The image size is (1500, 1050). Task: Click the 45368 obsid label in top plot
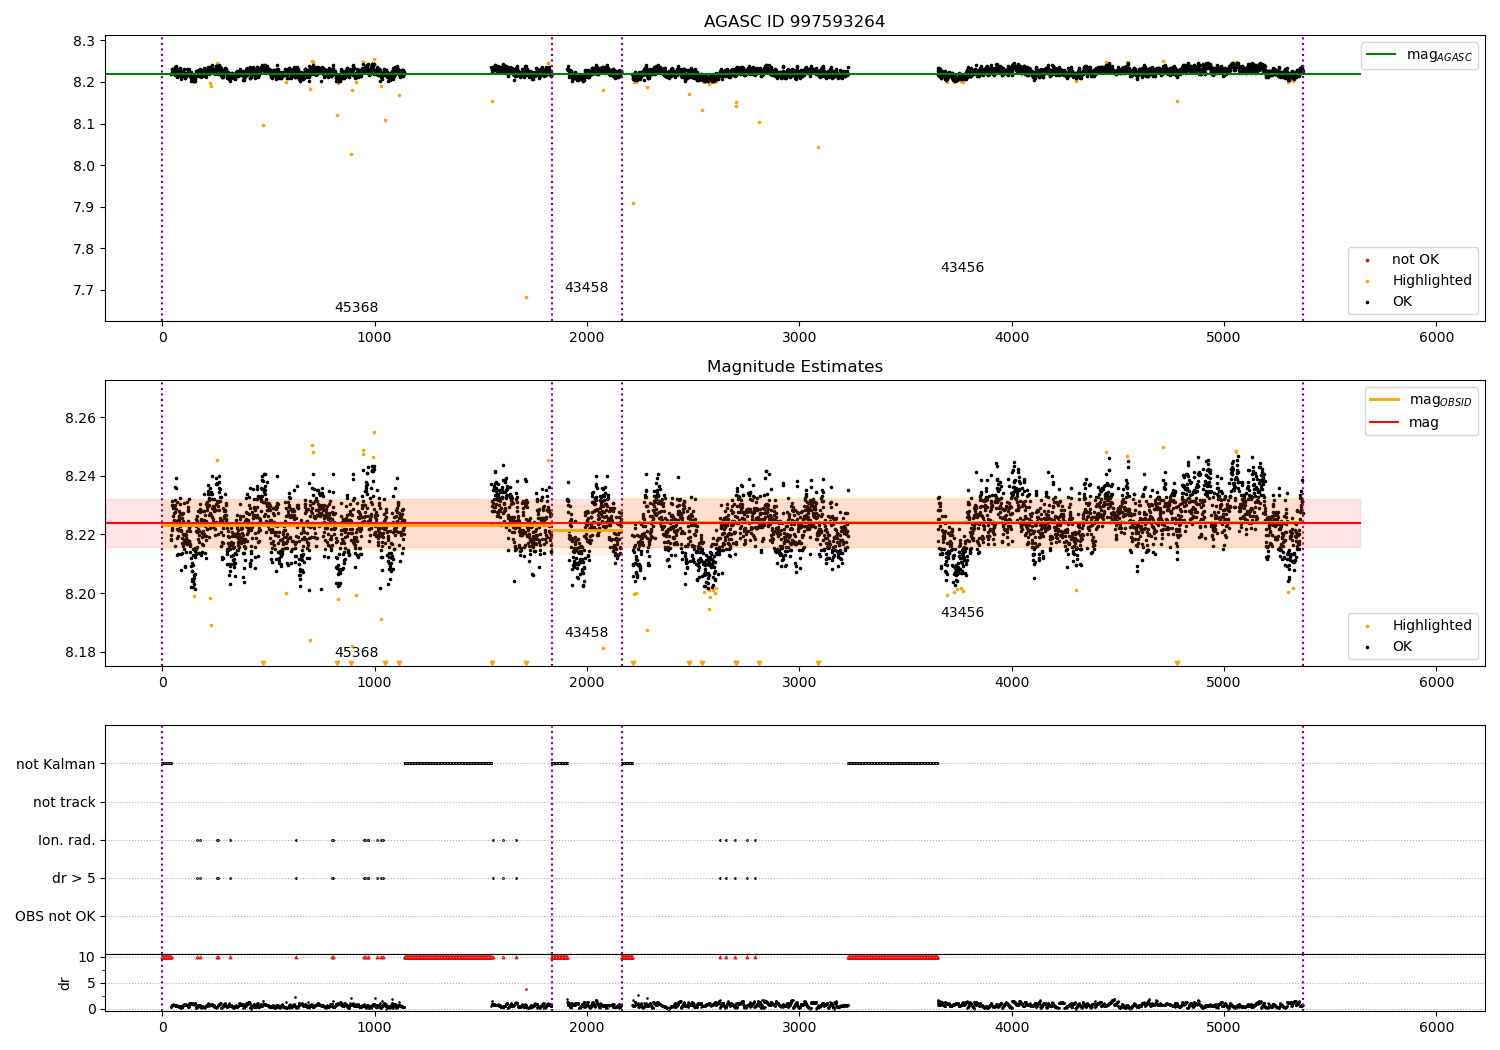(356, 308)
